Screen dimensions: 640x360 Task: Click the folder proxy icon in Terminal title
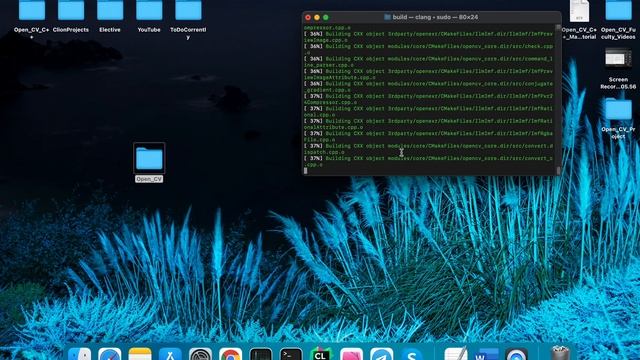(x=387, y=17)
